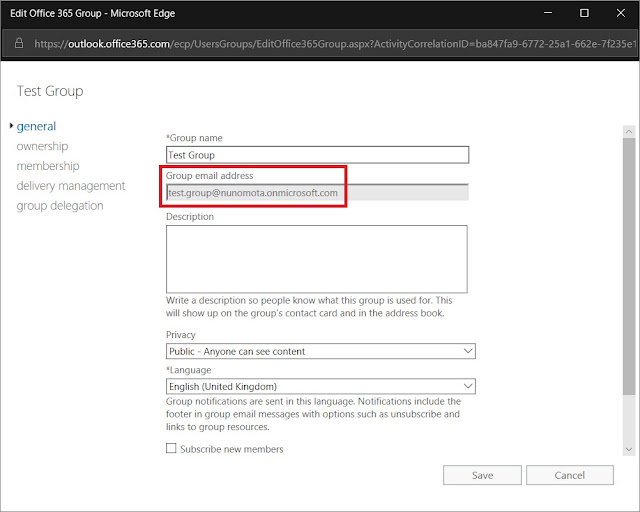
Task: Click the *Group name label
Action: (x=194, y=138)
